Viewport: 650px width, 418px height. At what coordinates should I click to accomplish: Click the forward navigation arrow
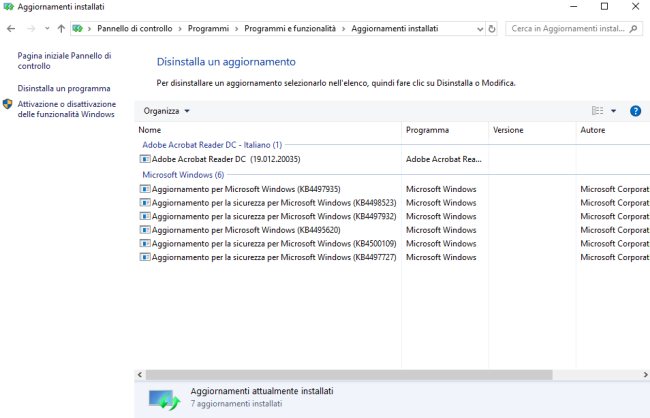pos(31,29)
